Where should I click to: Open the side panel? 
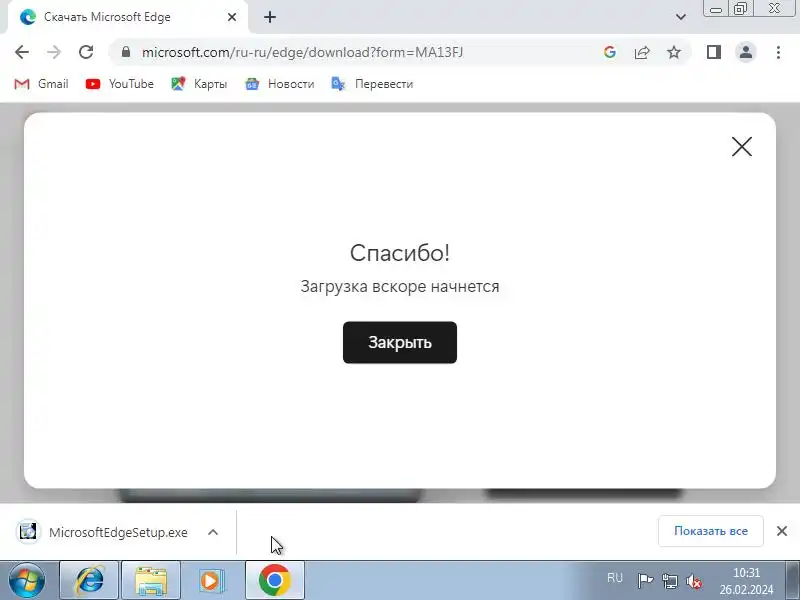tap(714, 52)
